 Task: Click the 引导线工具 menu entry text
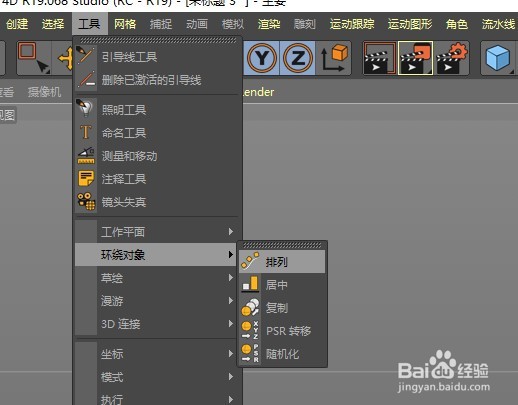(129, 57)
